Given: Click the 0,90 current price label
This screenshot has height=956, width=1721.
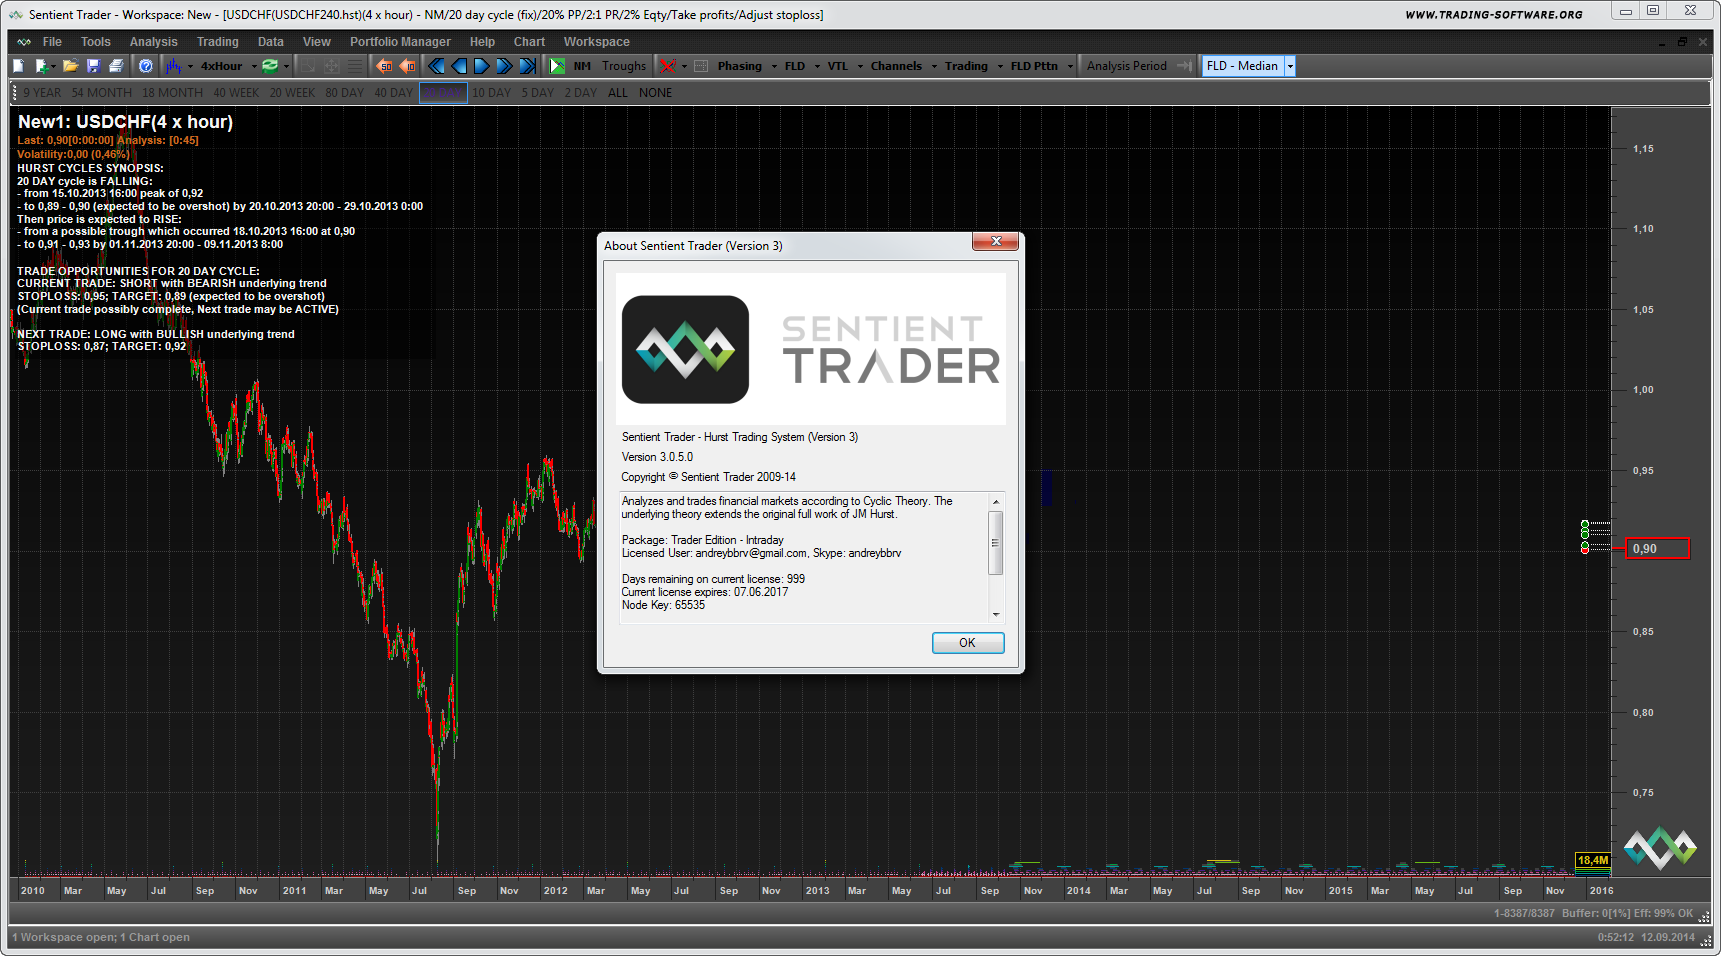Looking at the screenshot, I should coord(1657,549).
